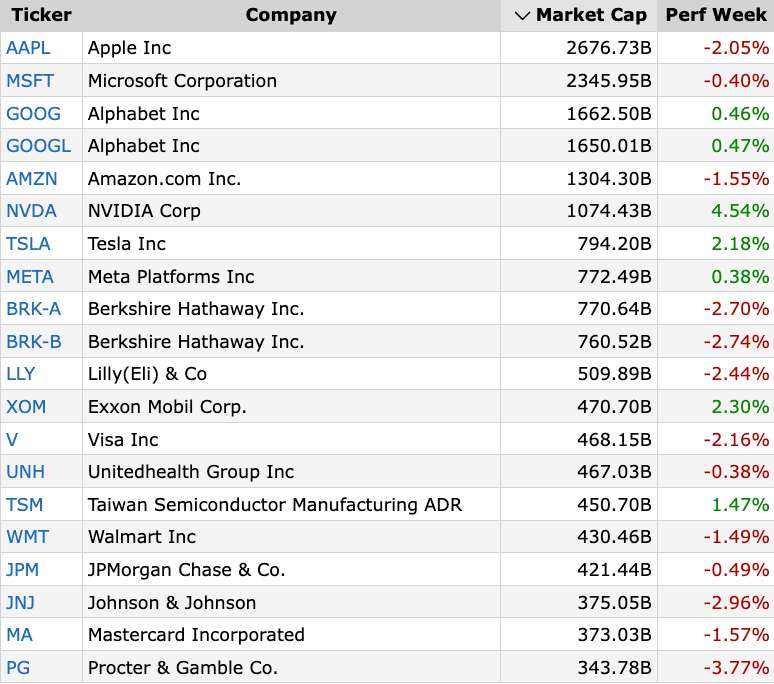Open the BRK-A ticker link

click(x=34, y=309)
